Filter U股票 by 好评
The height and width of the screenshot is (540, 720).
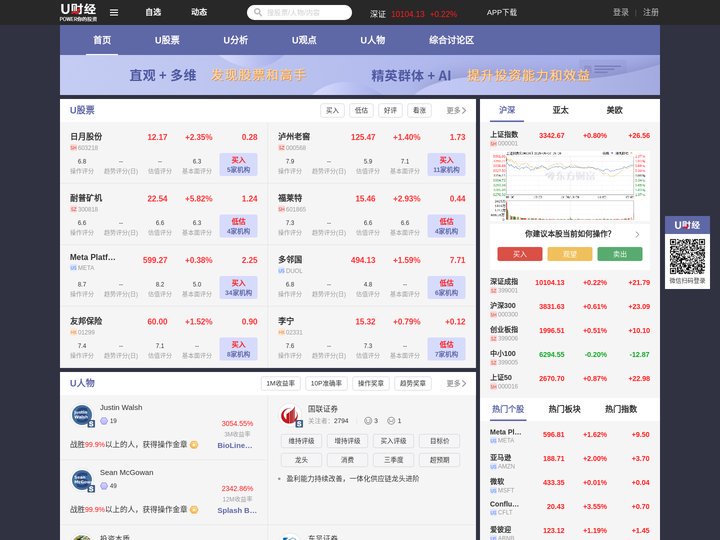pyautogui.click(x=390, y=110)
